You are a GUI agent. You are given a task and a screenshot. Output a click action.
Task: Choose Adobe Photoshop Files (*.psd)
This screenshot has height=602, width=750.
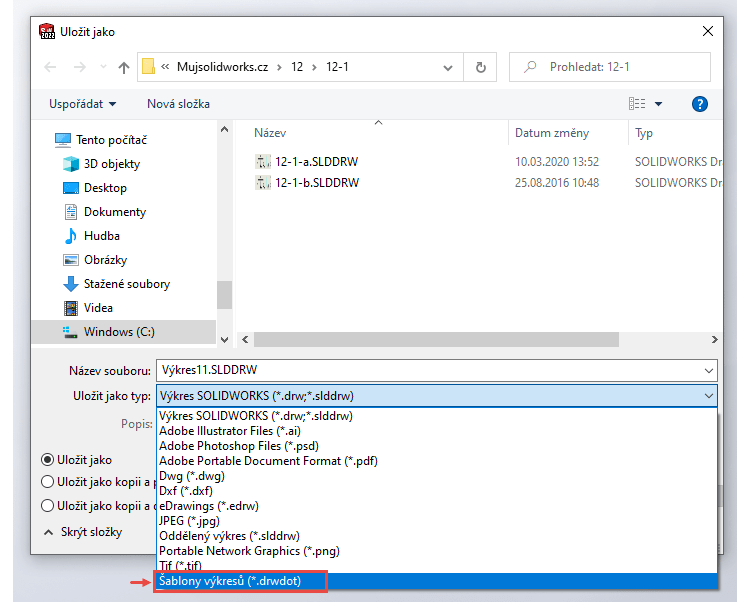tap(437, 446)
